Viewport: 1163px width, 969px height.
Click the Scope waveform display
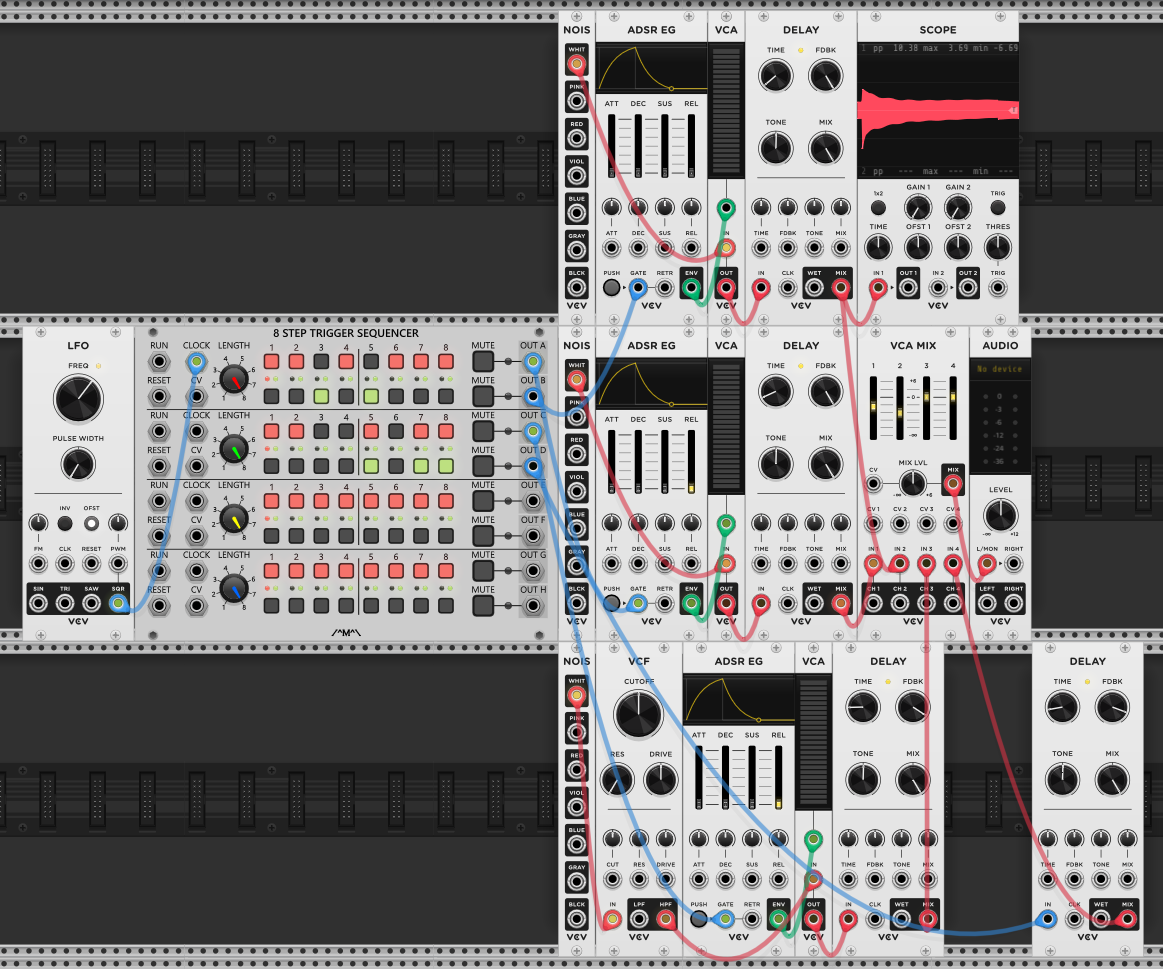click(x=938, y=110)
